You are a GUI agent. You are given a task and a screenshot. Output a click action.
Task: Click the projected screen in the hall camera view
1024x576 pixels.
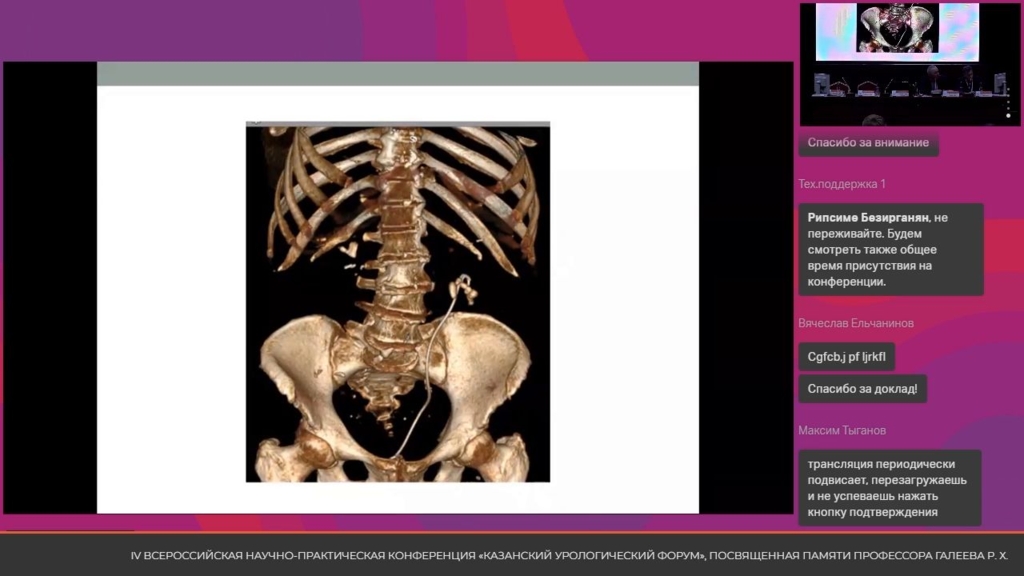coord(898,30)
